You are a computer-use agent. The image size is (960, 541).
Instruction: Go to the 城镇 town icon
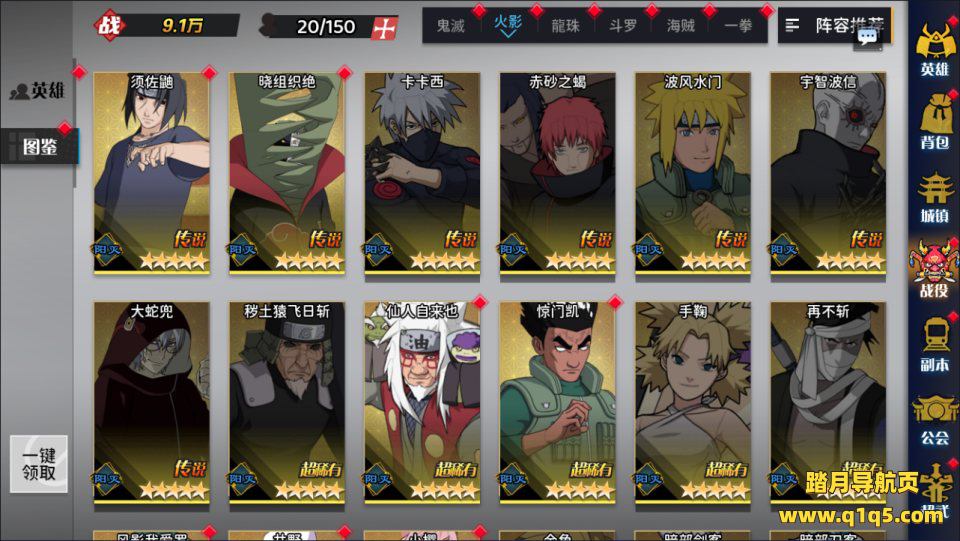pyautogui.click(x=934, y=198)
